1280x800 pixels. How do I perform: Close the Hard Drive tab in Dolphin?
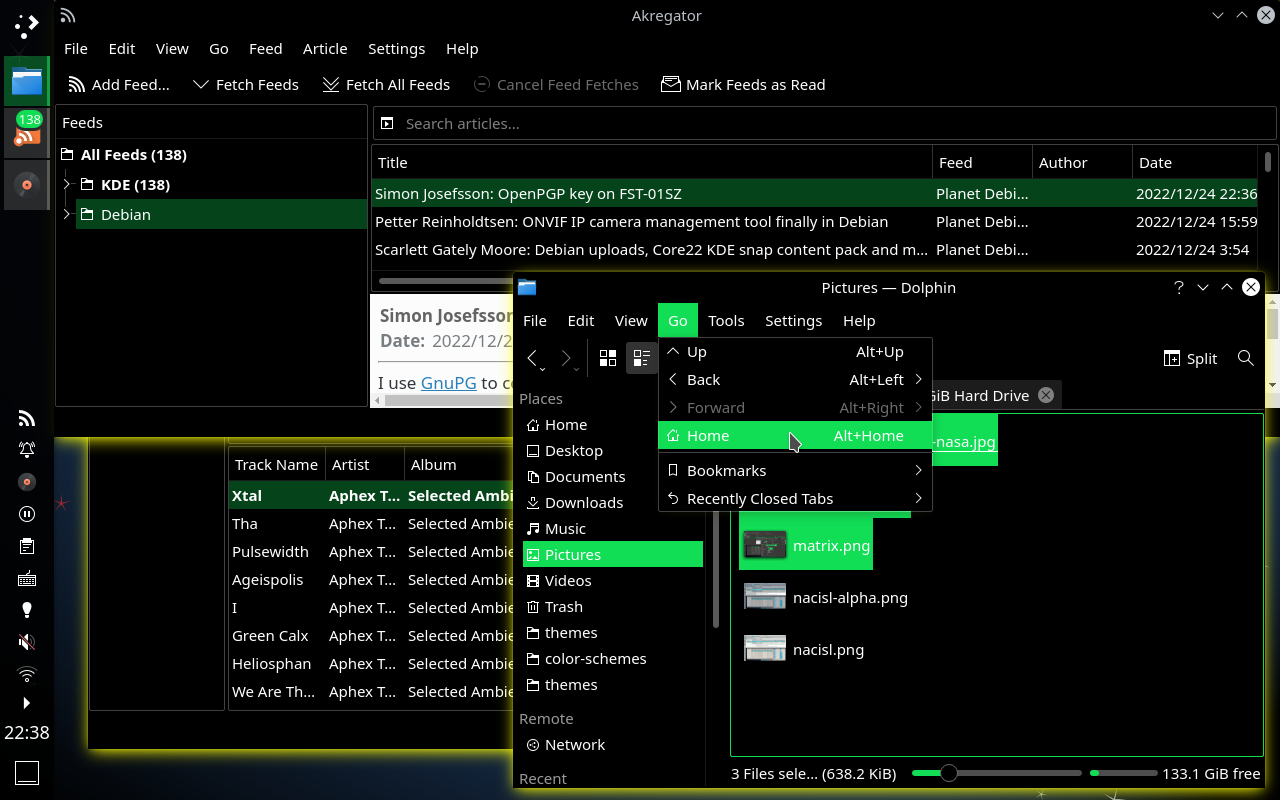(x=1046, y=395)
